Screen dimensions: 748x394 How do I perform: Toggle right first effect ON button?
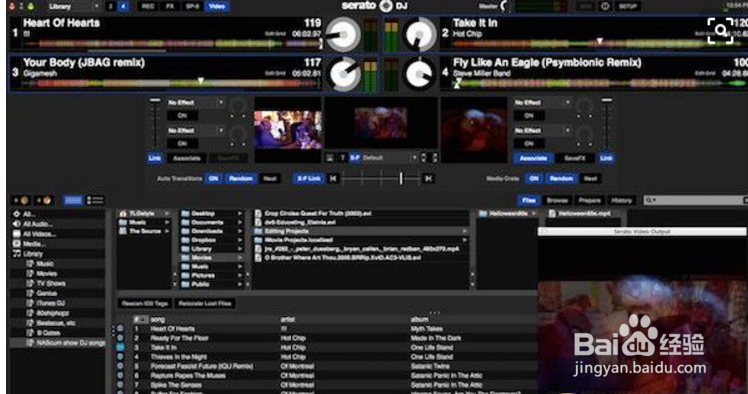tap(529, 115)
